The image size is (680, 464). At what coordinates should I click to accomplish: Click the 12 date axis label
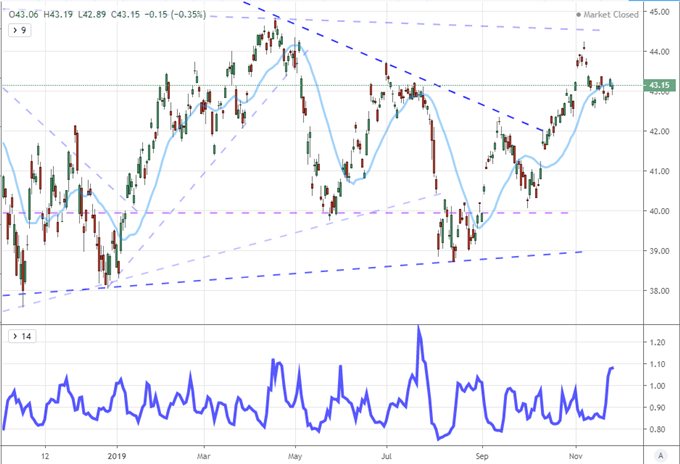pos(45,456)
